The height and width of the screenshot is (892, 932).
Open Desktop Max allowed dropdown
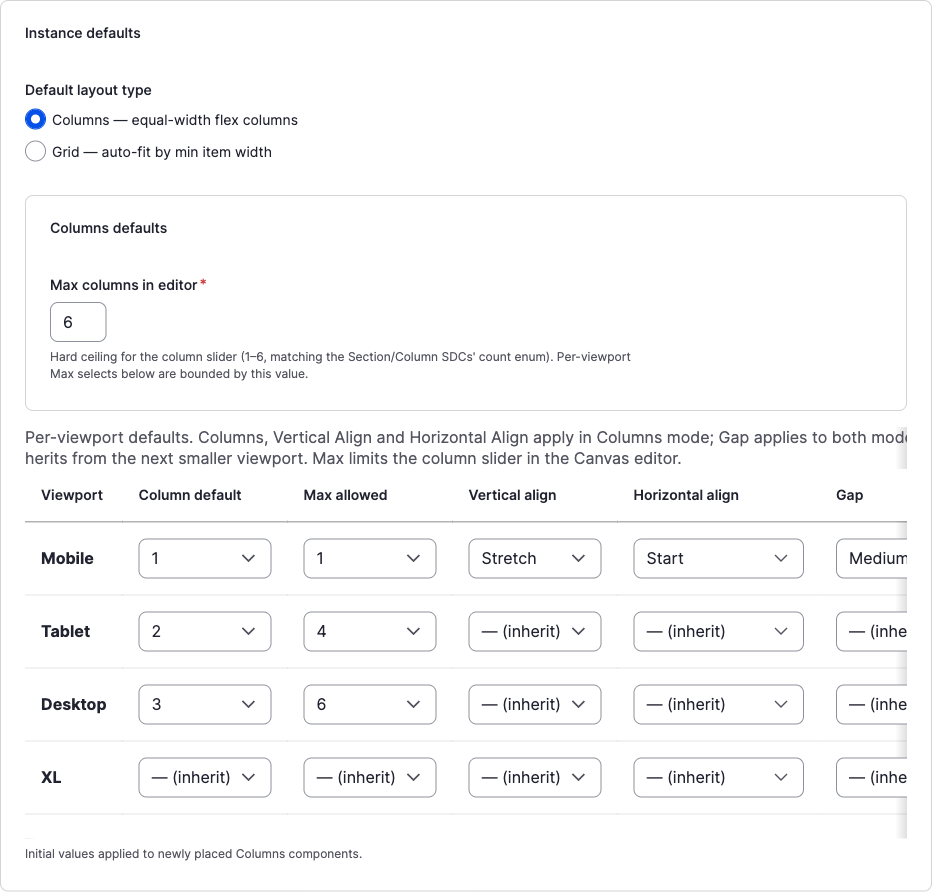tap(370, 705)
